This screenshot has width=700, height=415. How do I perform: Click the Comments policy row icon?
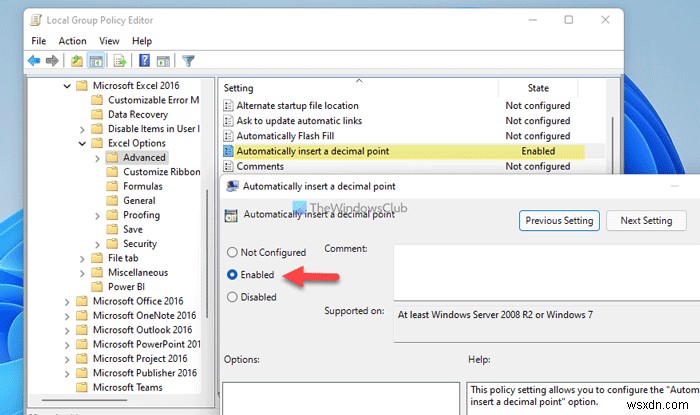(228, 166)
